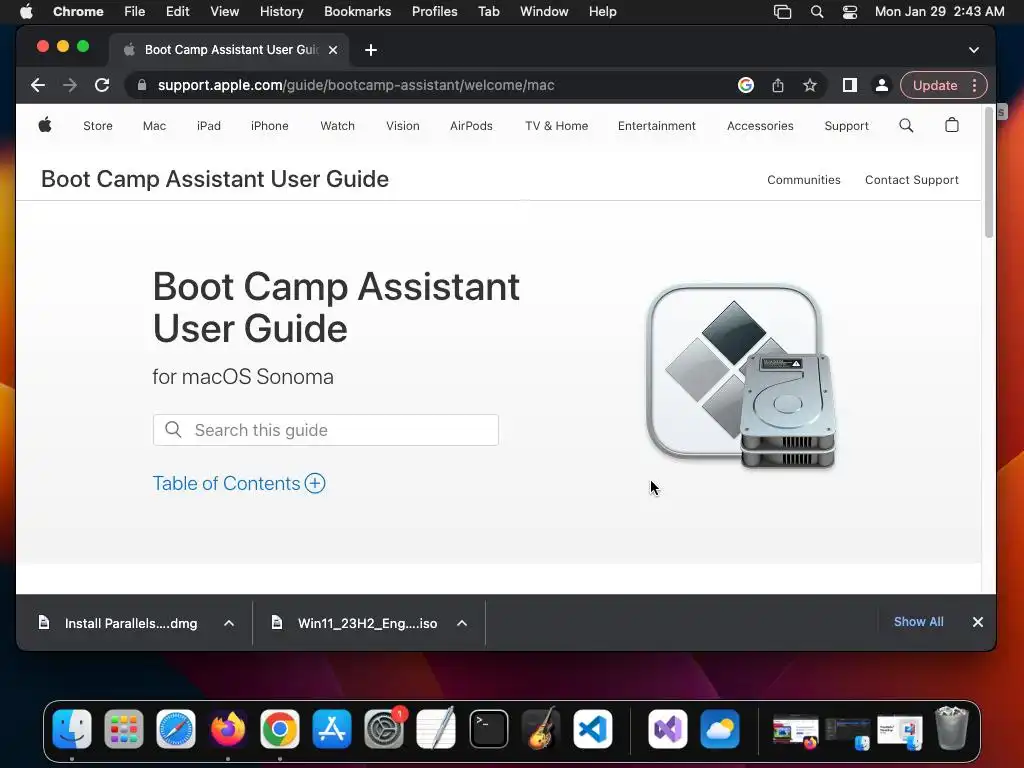Open the Entertainment section
Image resolution: width=1024 pixels, height=768 pixels.
point(657,125)
